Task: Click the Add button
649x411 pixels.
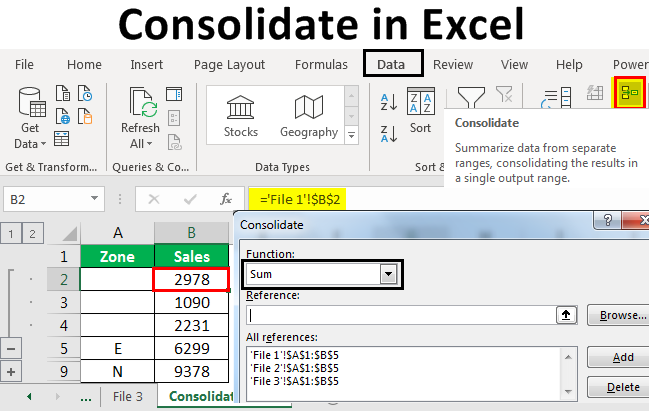Action: [618, 357]
